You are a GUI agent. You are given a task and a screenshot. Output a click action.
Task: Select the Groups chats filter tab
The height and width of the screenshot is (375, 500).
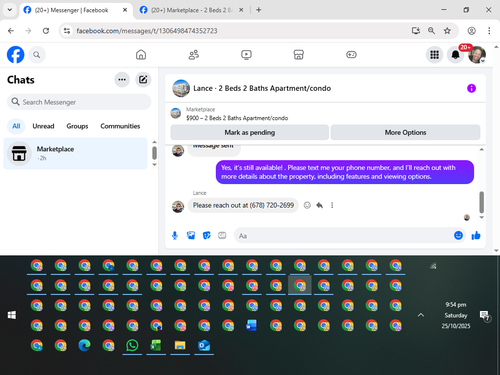click(77, 126)
